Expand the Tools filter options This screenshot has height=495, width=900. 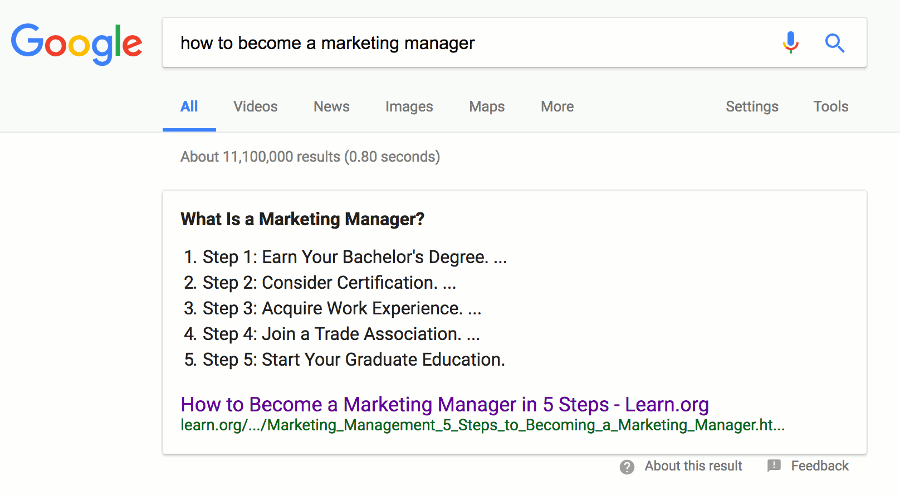pos(831,107)
